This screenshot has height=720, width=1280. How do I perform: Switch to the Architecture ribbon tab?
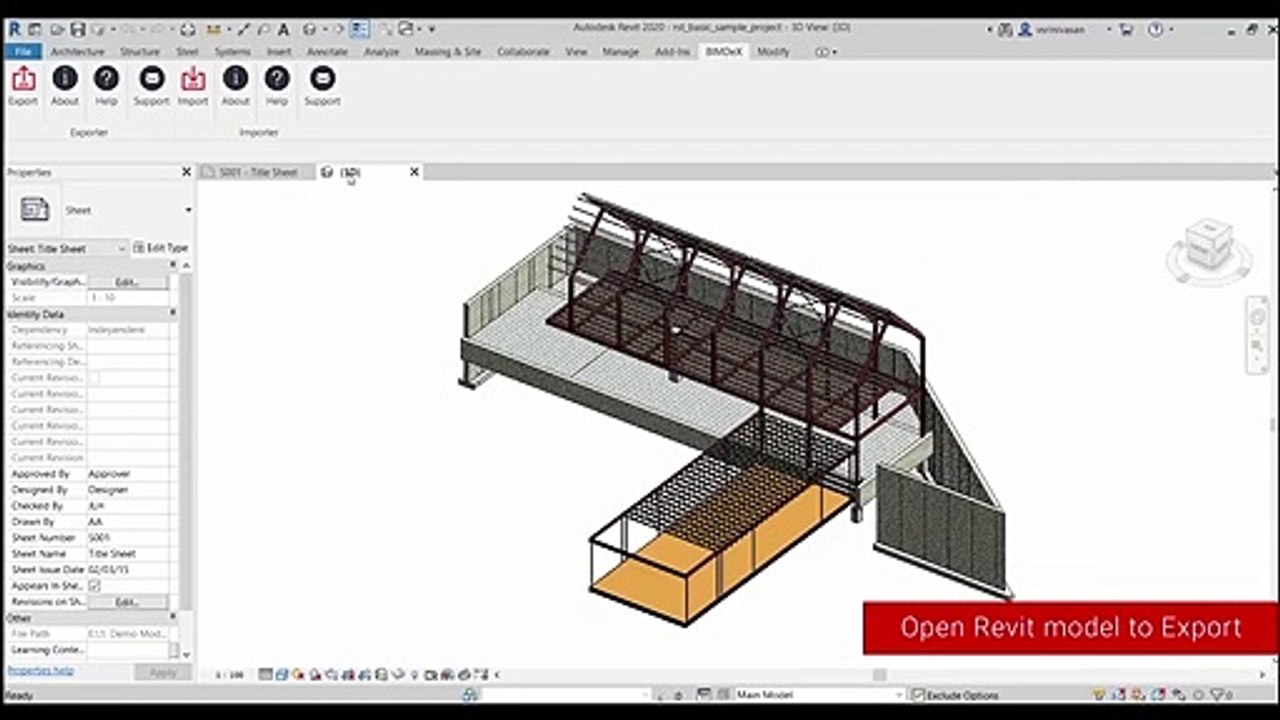77,51
